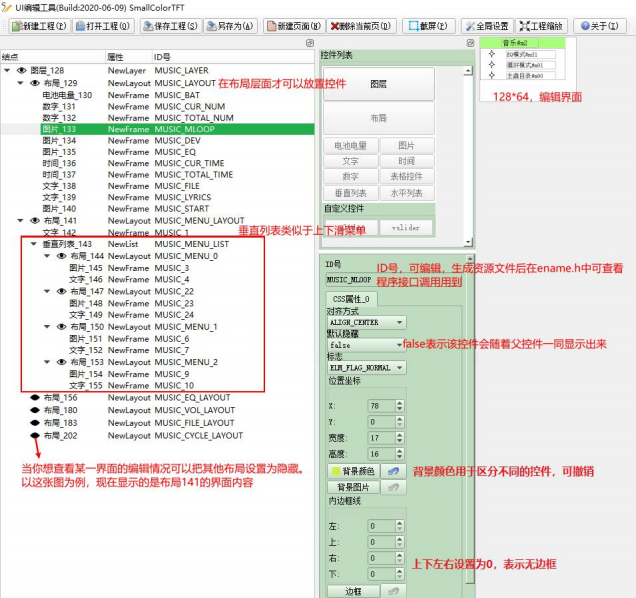
Task: Click 工程缩放 project zoom button
Action: [541, 26]
